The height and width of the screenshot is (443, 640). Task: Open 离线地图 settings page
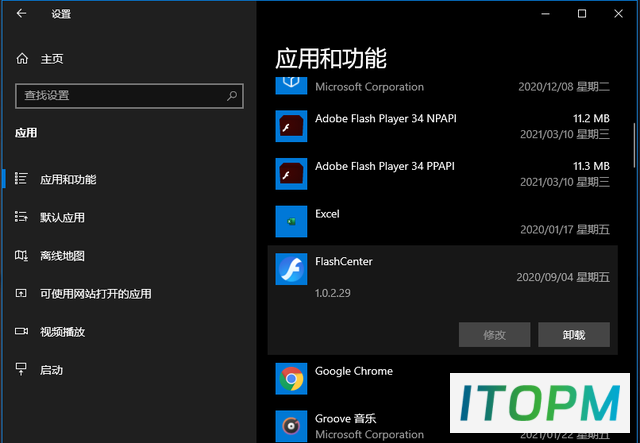point(62,256)
